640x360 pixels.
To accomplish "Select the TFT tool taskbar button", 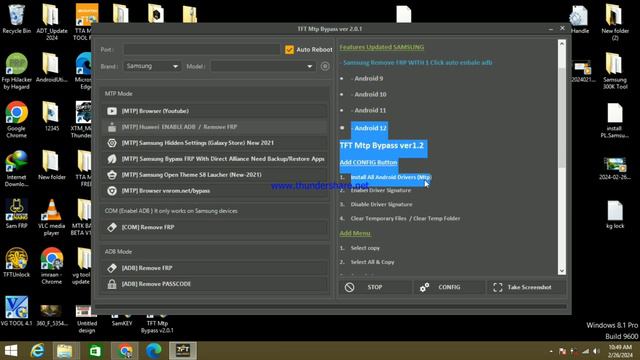I will (x=182, y=351).
